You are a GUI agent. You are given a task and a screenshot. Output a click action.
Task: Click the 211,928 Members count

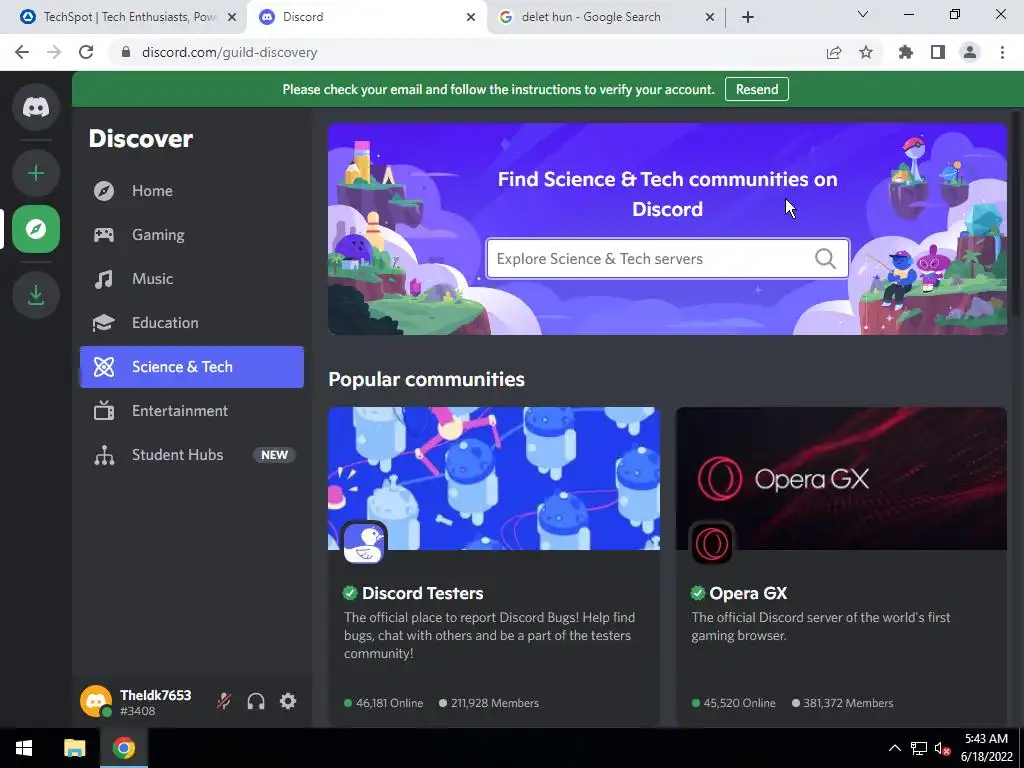(x=494, y=703)
